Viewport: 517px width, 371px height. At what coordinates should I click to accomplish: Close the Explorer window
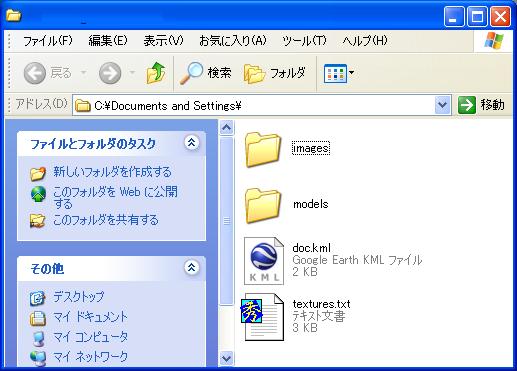point(500,17)
